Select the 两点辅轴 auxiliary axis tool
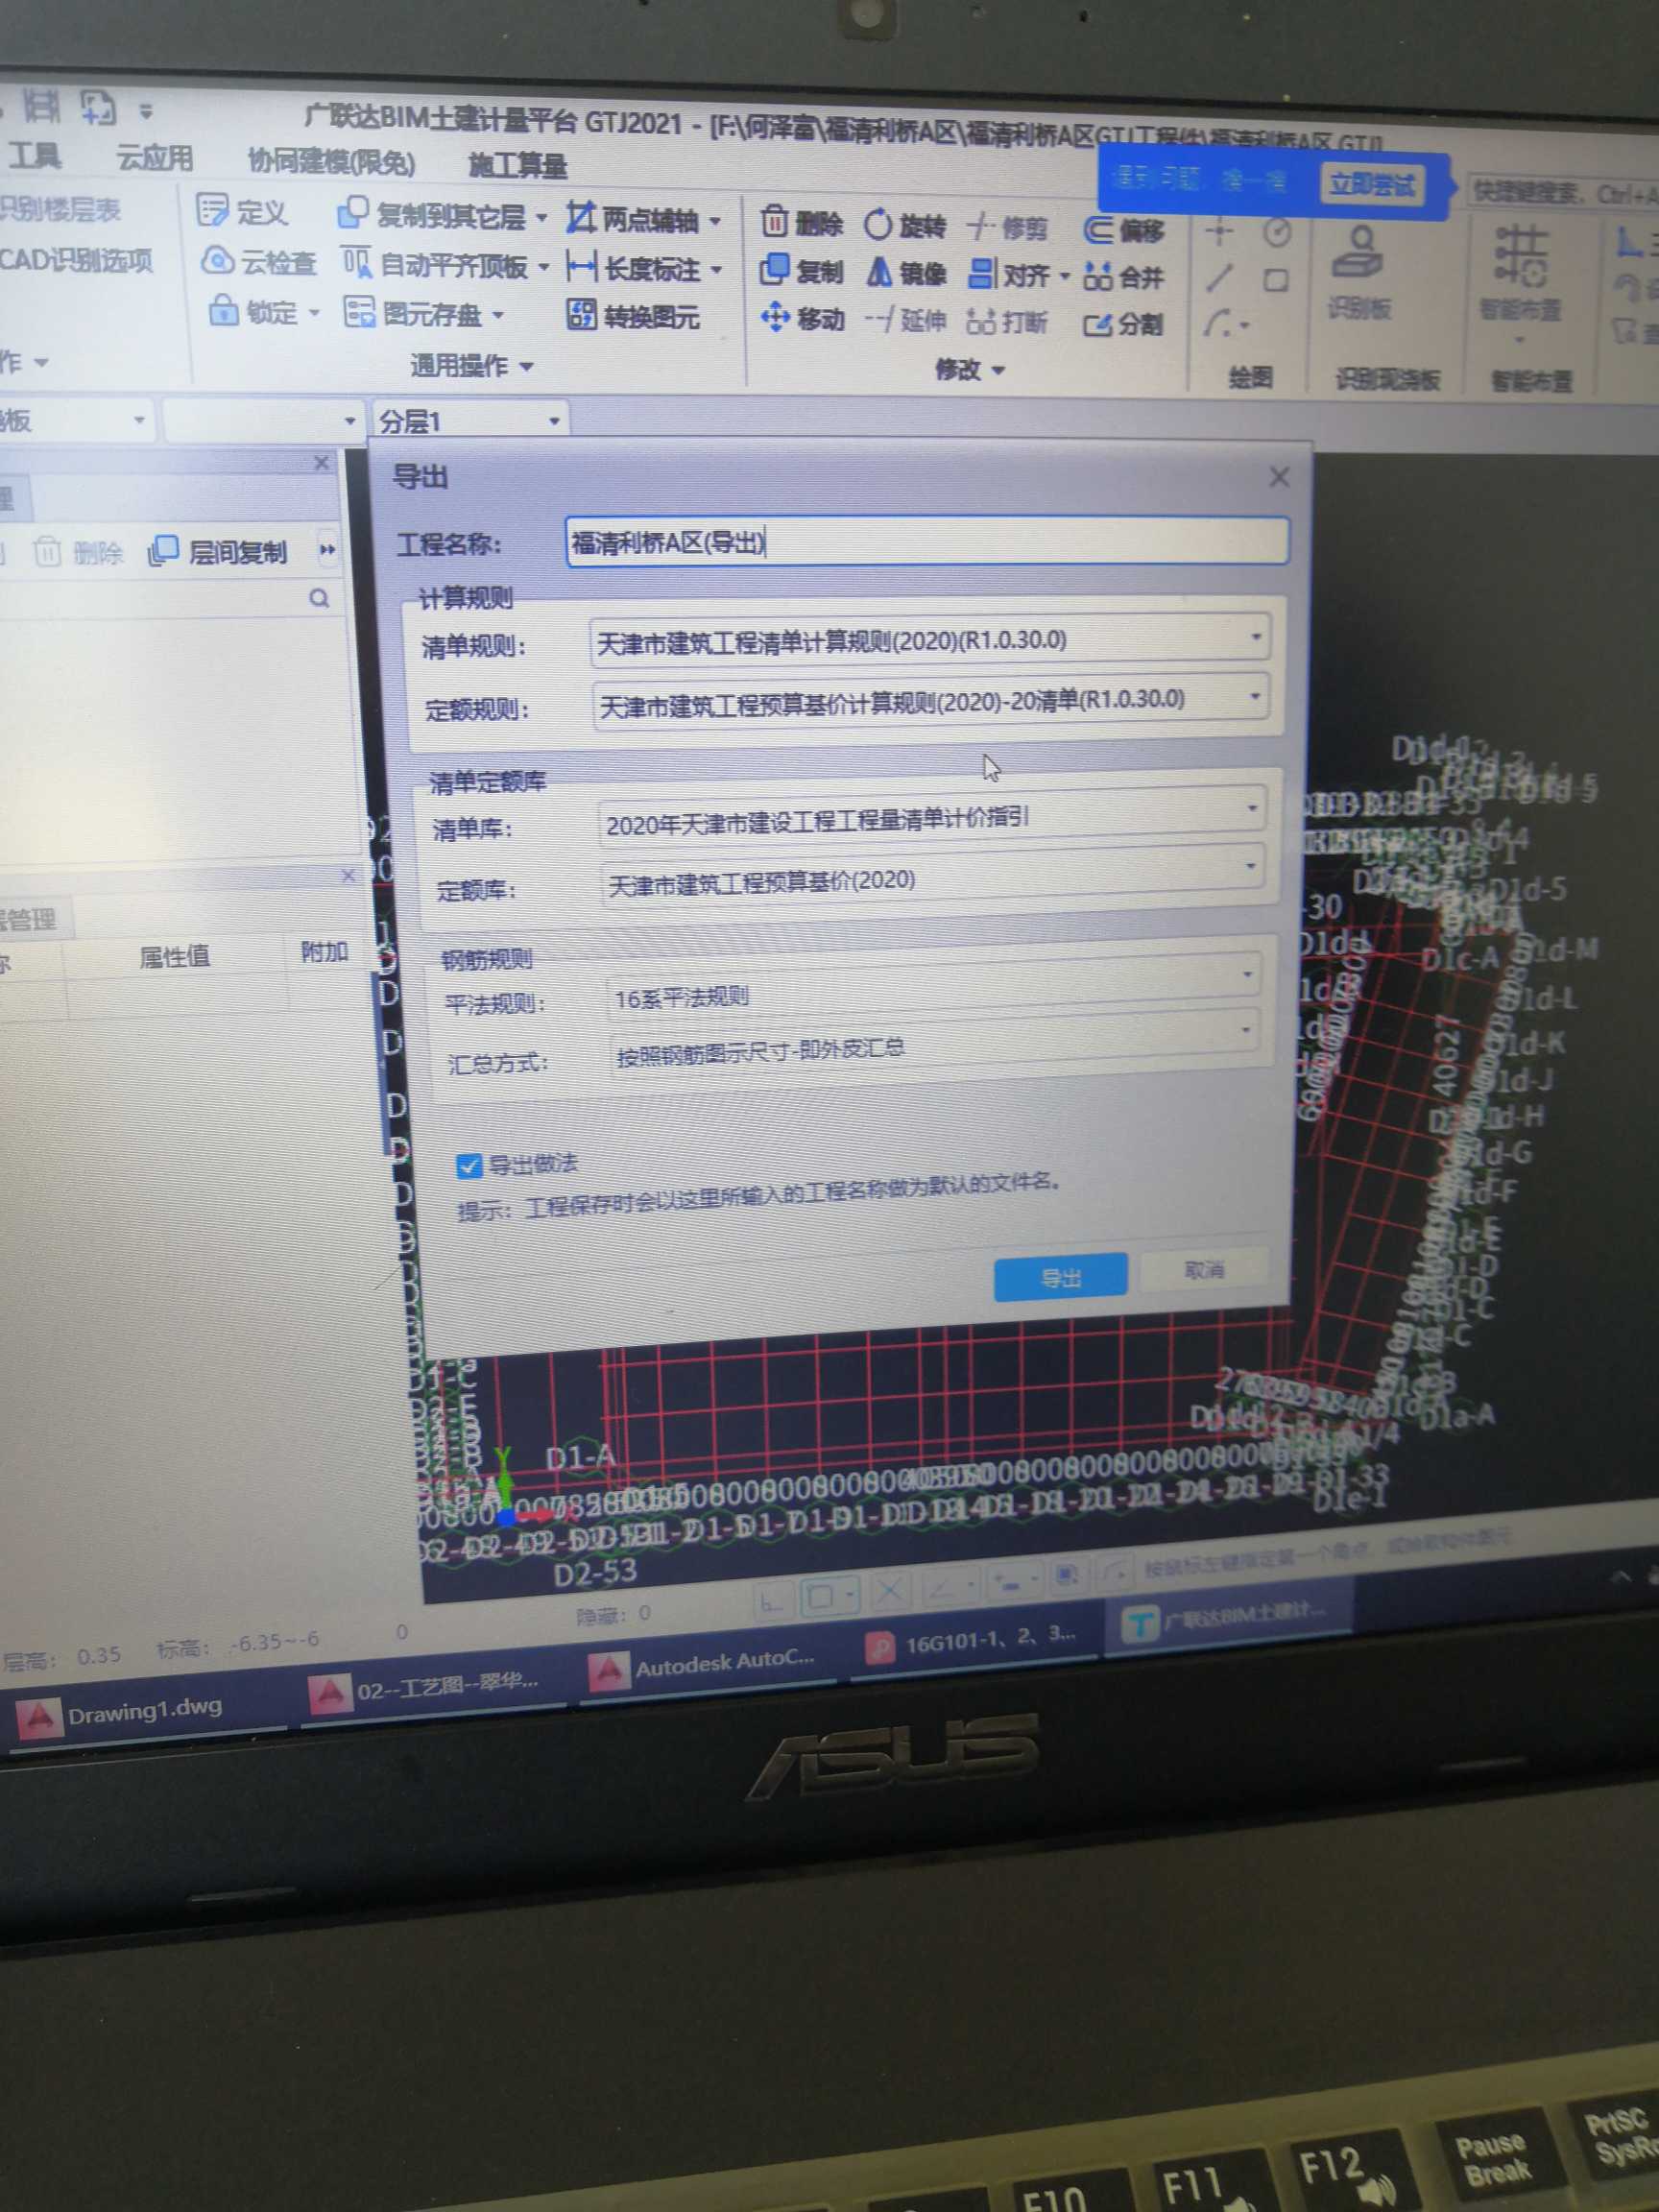Viewport: 1659px width, 2212px height. pyautogui.click(x=644, y=219)
